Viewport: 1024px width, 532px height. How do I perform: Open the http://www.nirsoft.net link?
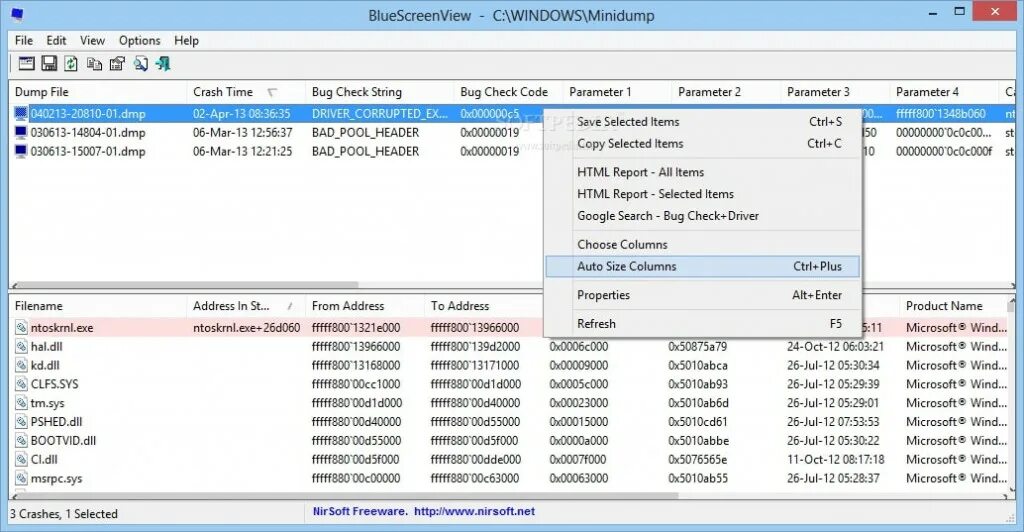coord(474,512)
